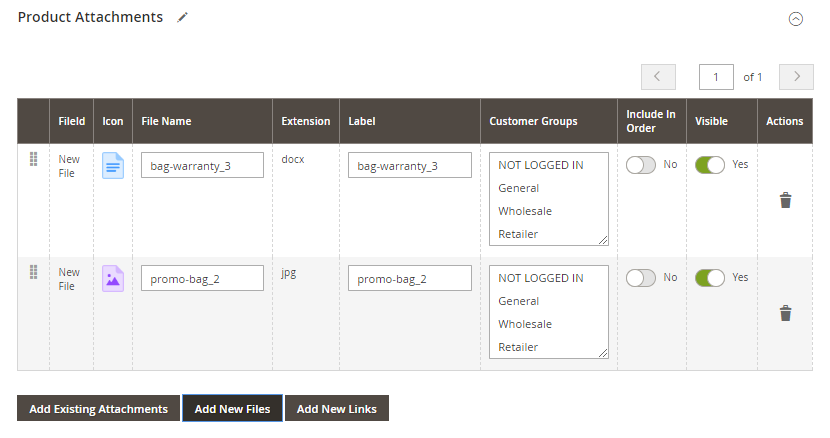
Task: Enable Include In Order for promo-bag_2
Action: (x=640, y=278)
